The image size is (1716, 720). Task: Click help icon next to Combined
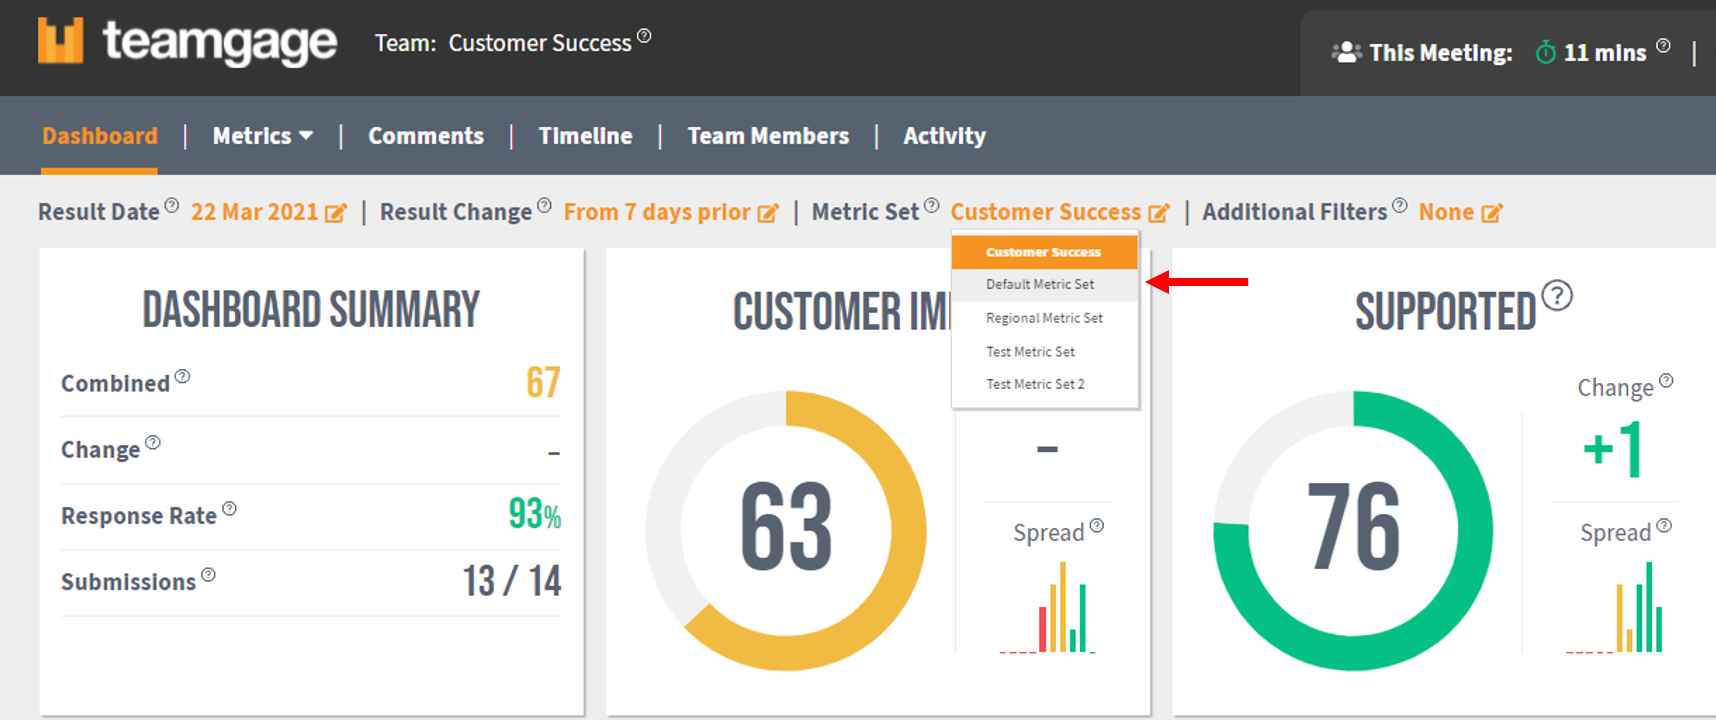[182, 377]
